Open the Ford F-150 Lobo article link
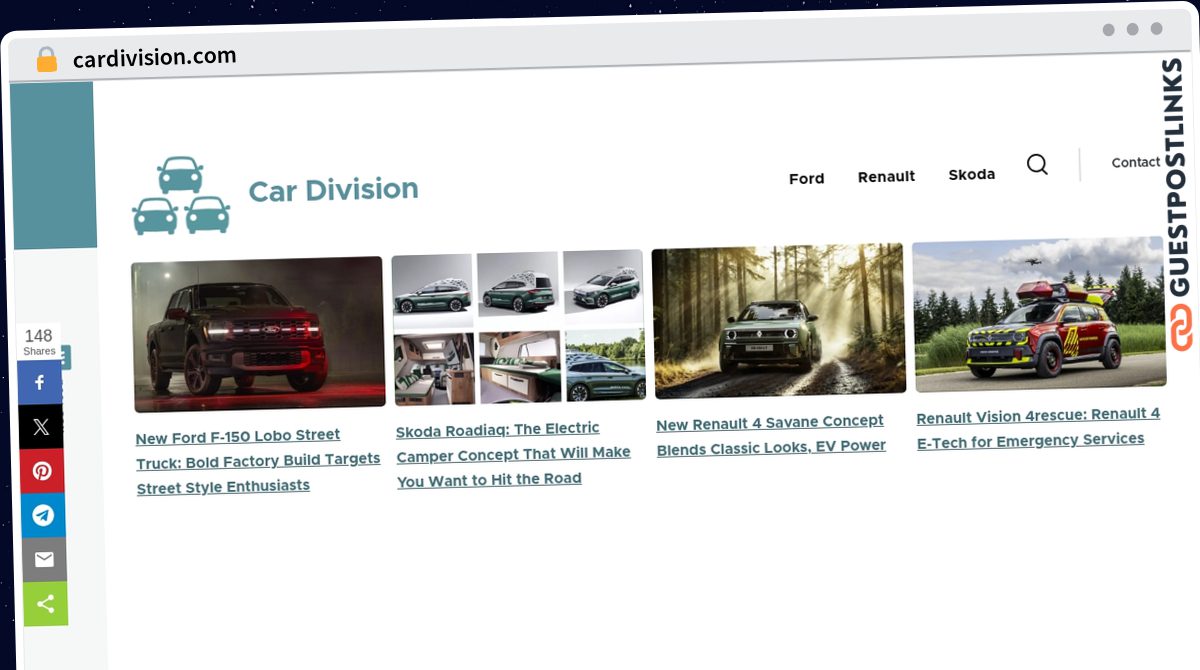The width and height of the screenshot is (1200, 670). (x=258, y=461)
